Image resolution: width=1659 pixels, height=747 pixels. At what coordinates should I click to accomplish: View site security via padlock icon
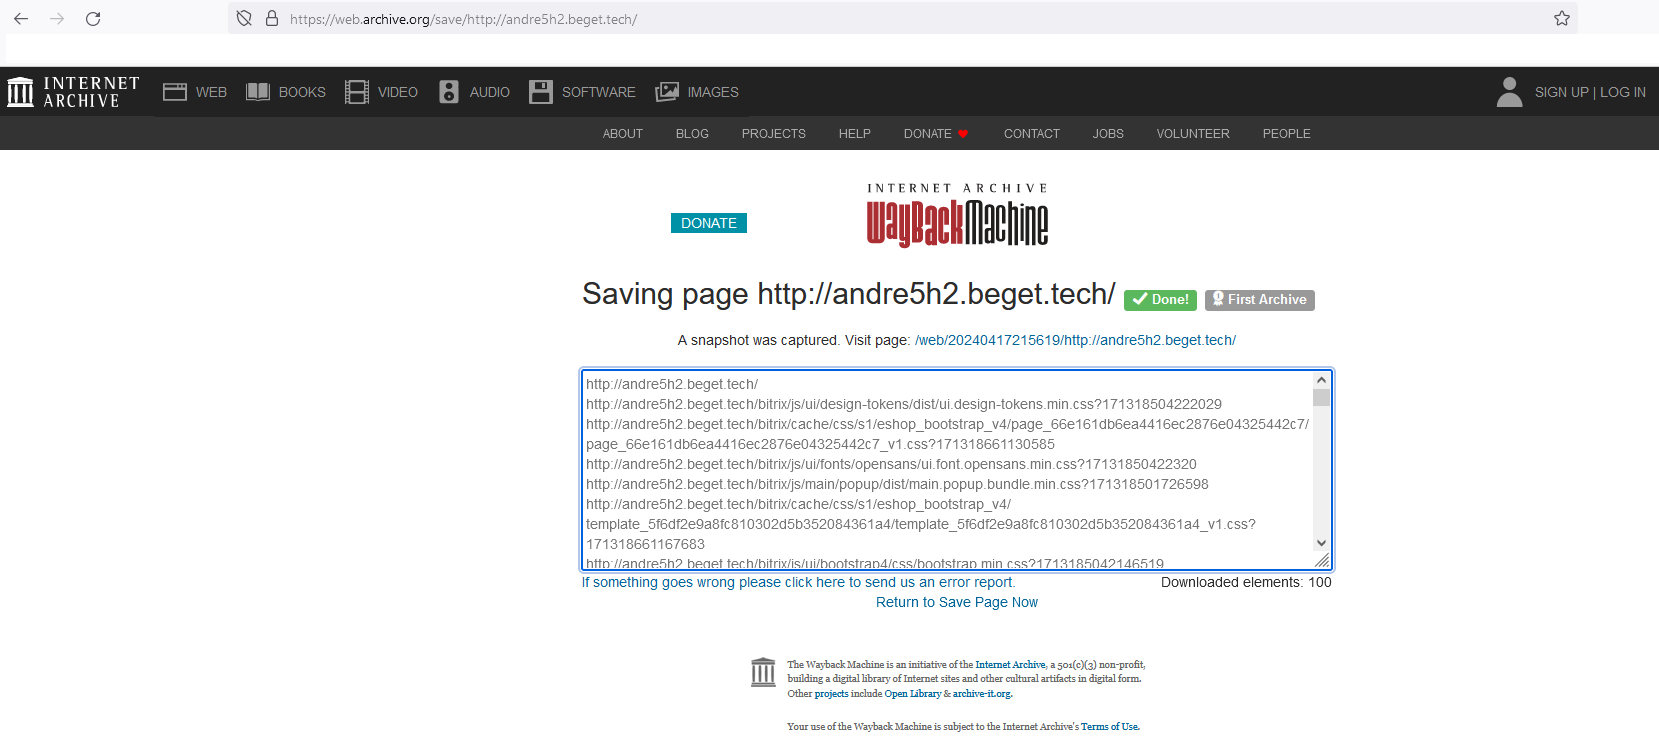(x=271, y=19)
